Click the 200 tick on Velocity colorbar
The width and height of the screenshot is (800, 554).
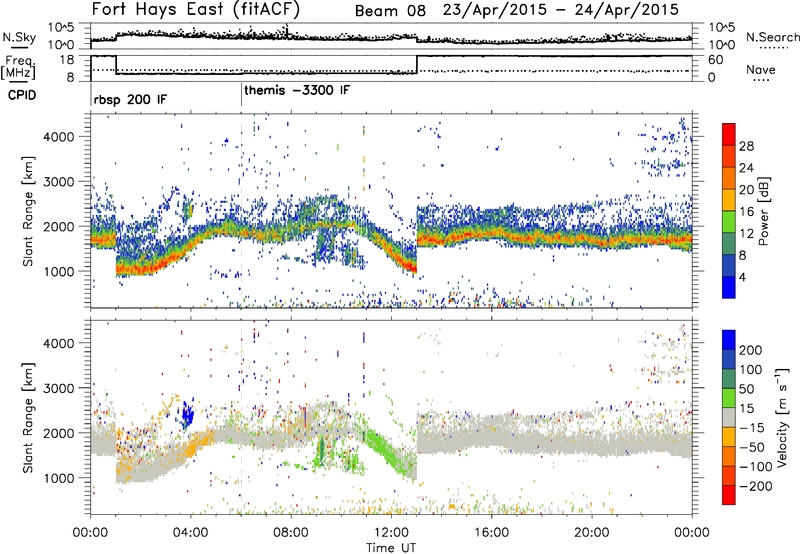click(751, 350)
